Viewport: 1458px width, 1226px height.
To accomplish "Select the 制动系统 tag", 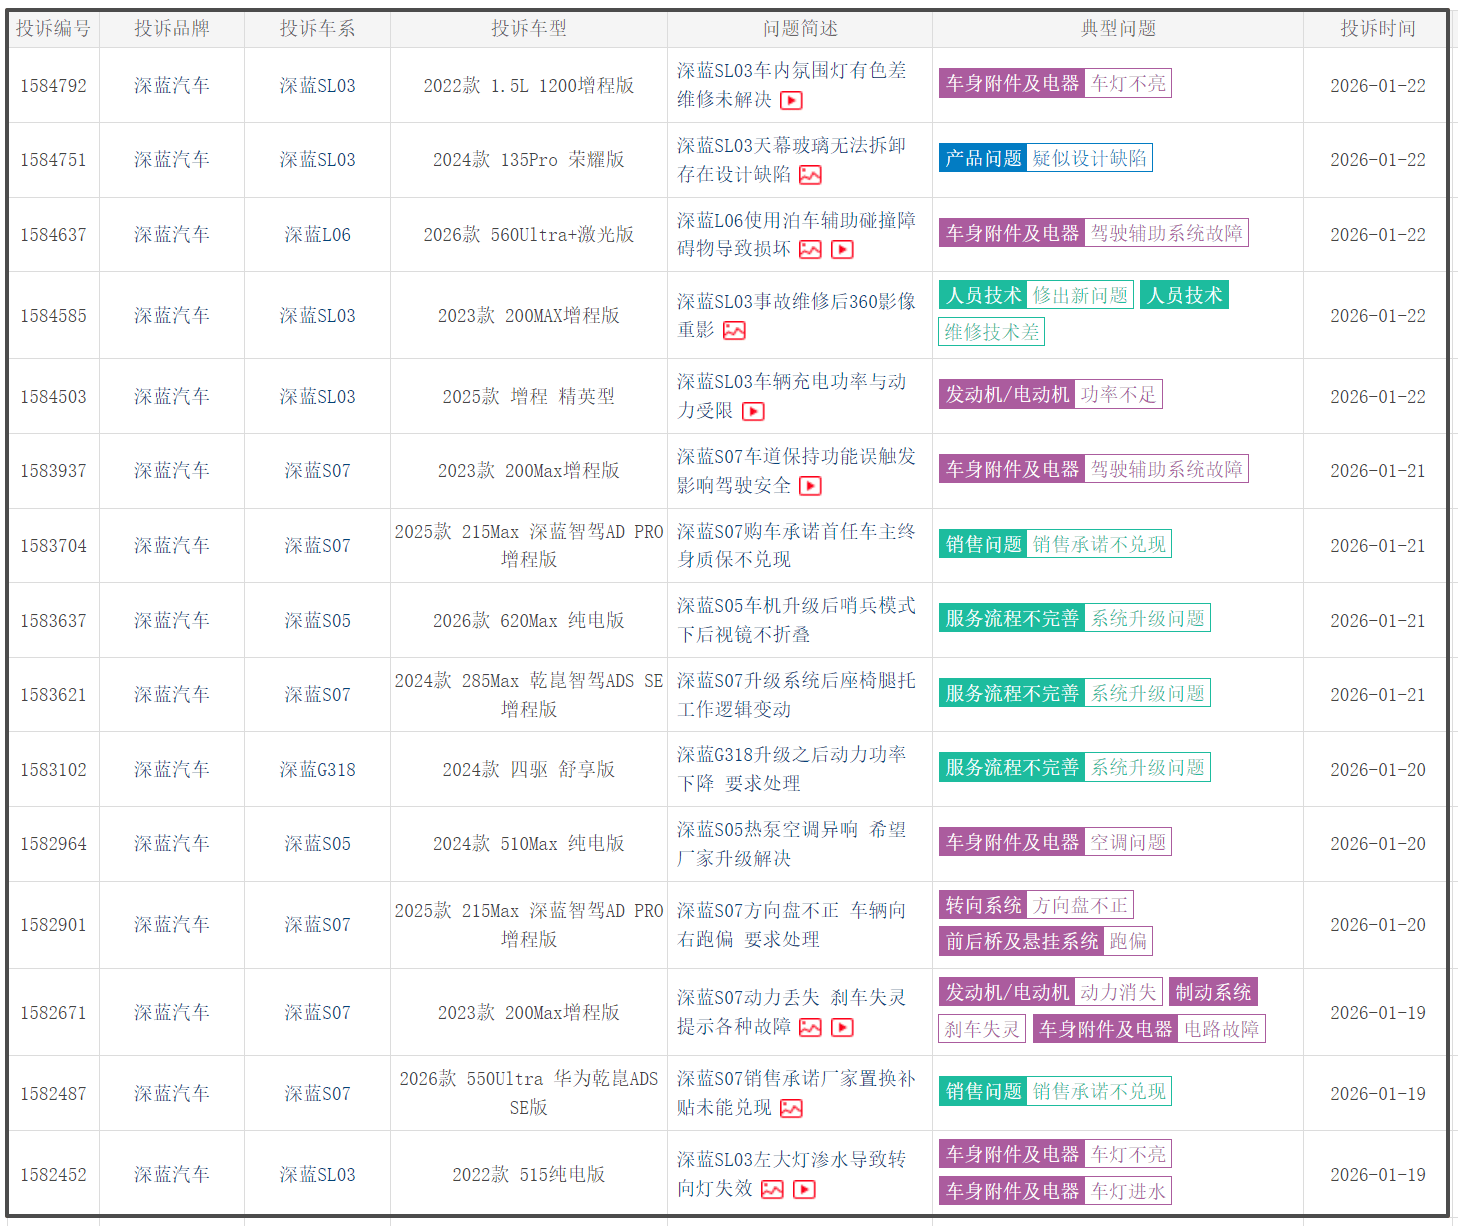I will [x=1212, y=992].
